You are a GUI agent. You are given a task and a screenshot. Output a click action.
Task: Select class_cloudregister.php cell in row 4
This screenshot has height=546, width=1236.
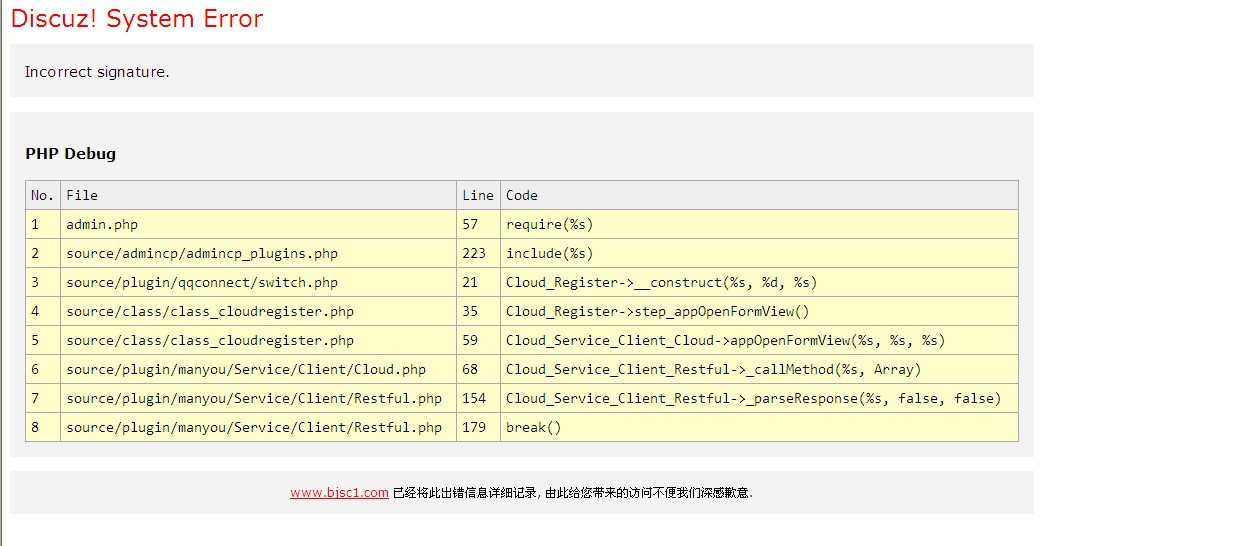(x=258, y=311)
